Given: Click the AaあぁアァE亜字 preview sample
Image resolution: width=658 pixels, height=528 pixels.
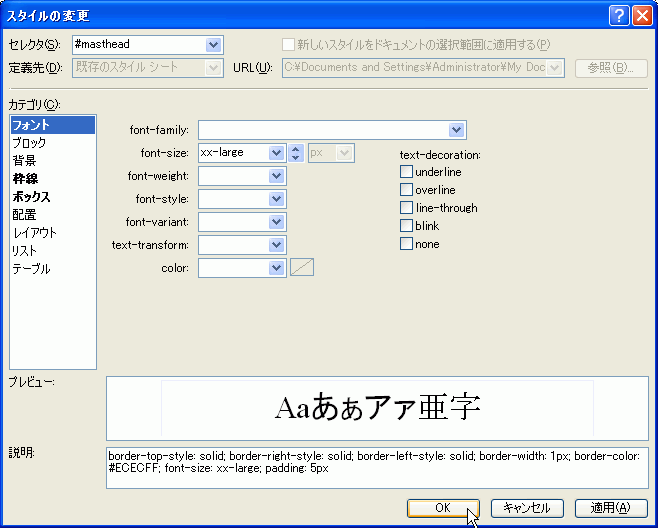Looking at the screenshot, I should coord(377,408).
